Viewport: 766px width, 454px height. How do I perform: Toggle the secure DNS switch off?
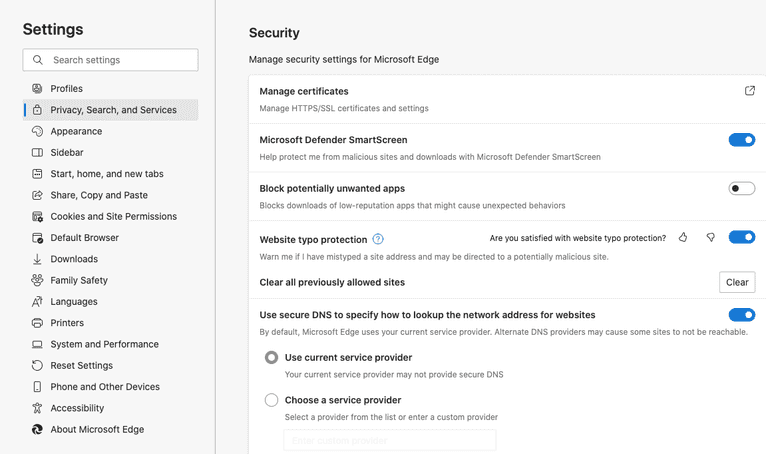click(x=741, y=315)
